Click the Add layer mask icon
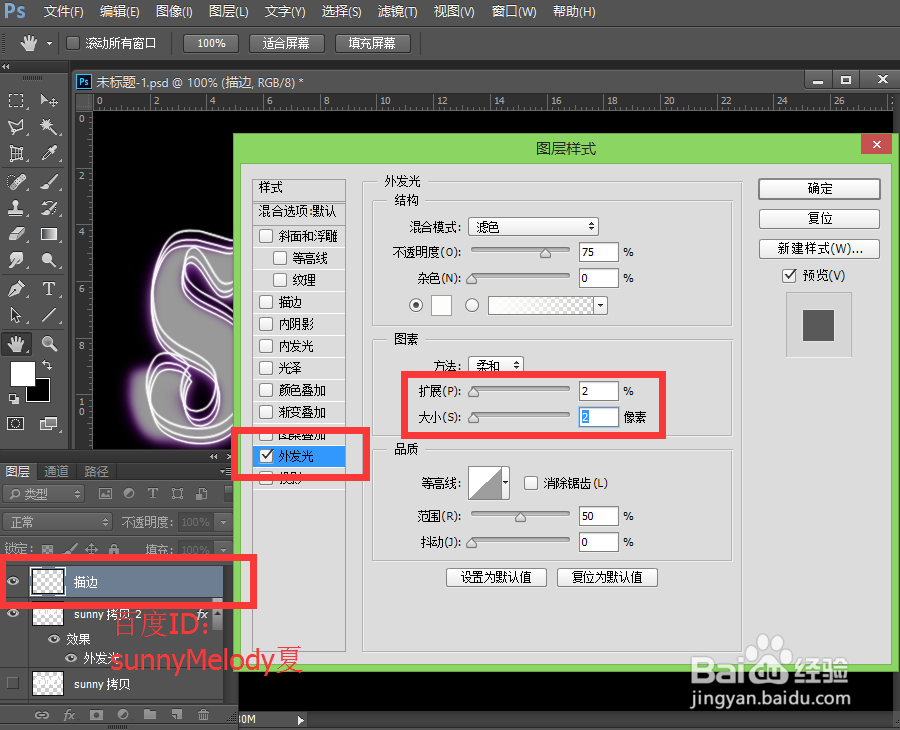The width and height of the screenshot is (900, 730). pos(97,715)
